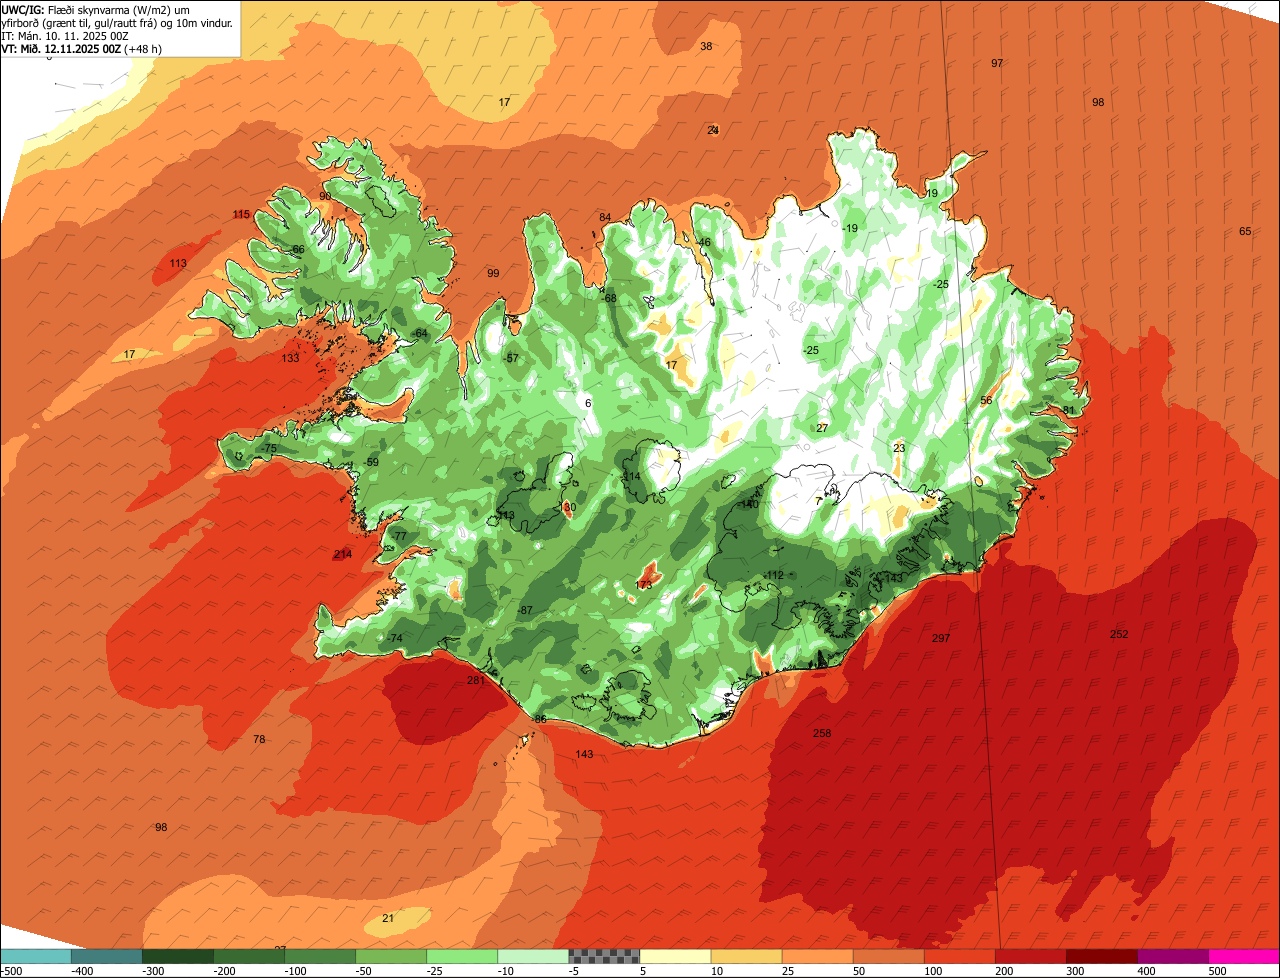The image size is (1280, 978).
Task: Click the flux value 27 on the map
Action: 822,427
